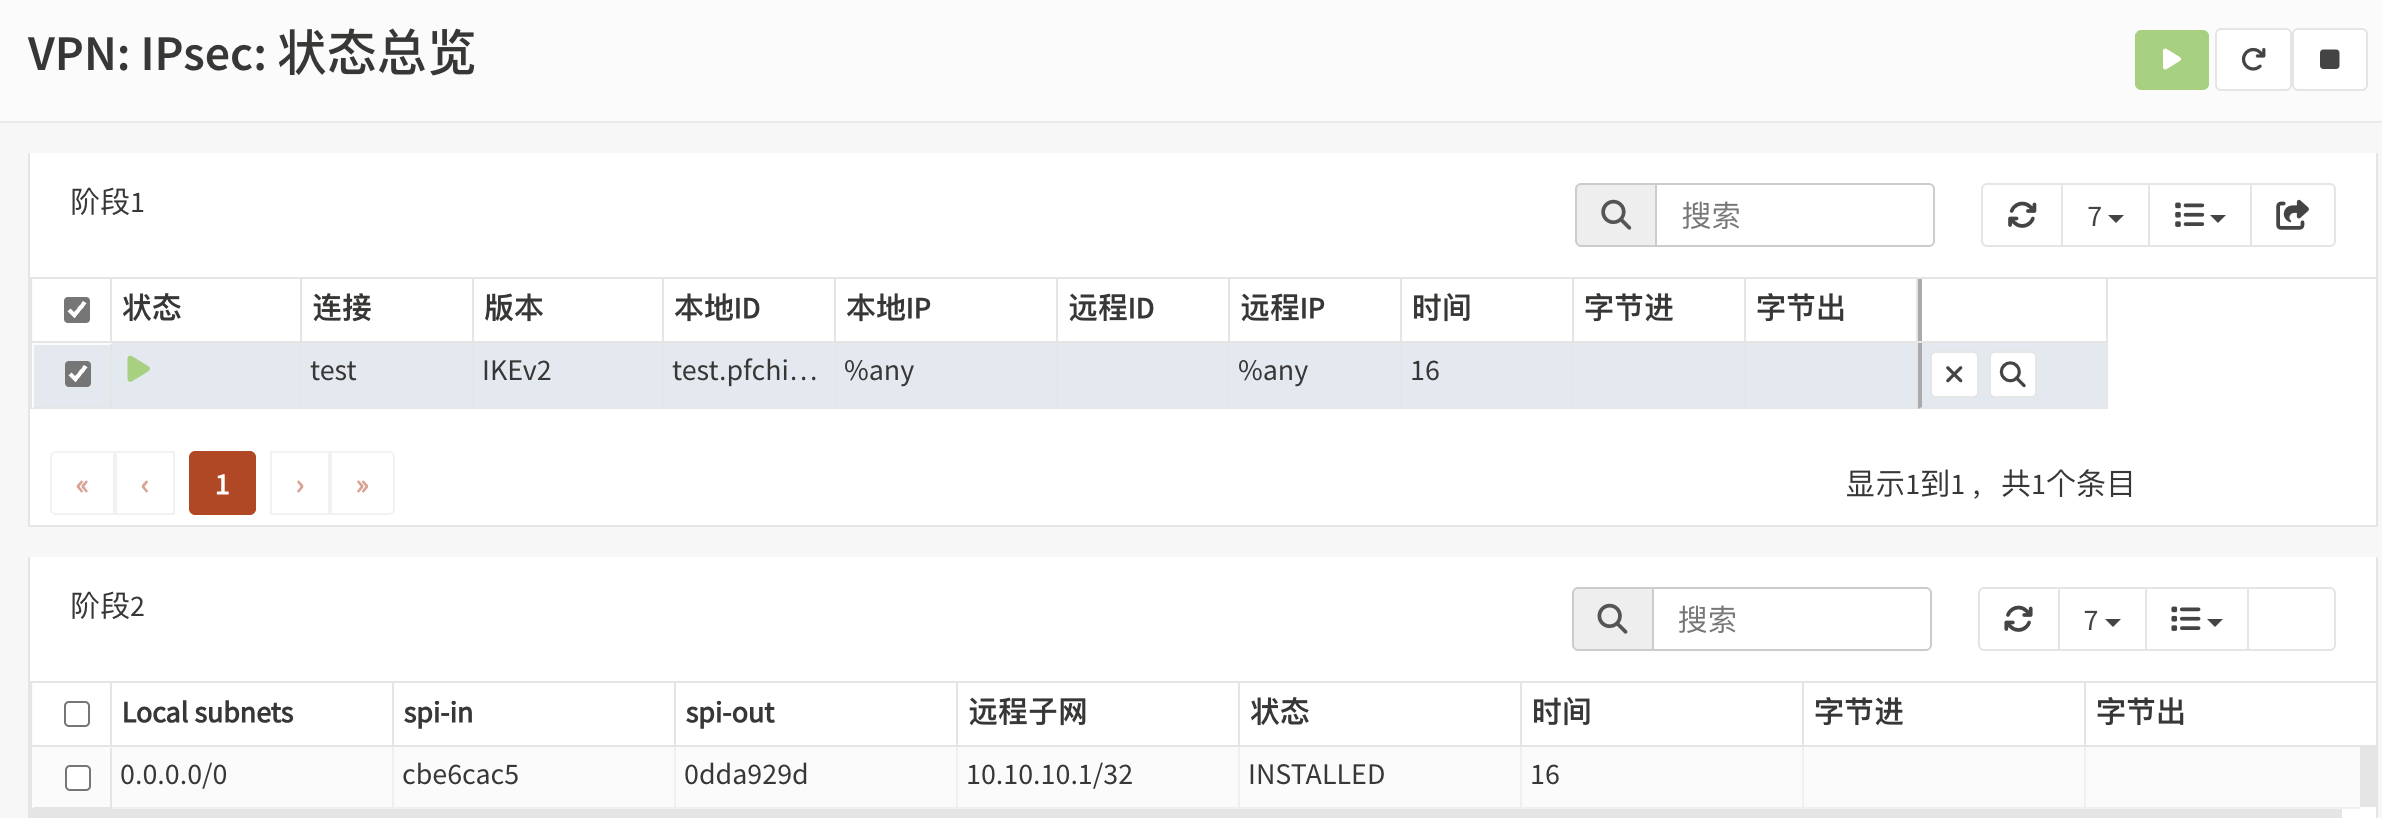Go to page 1 in pagination
This screenshot has width=2382, height=818.
point(222,484)
